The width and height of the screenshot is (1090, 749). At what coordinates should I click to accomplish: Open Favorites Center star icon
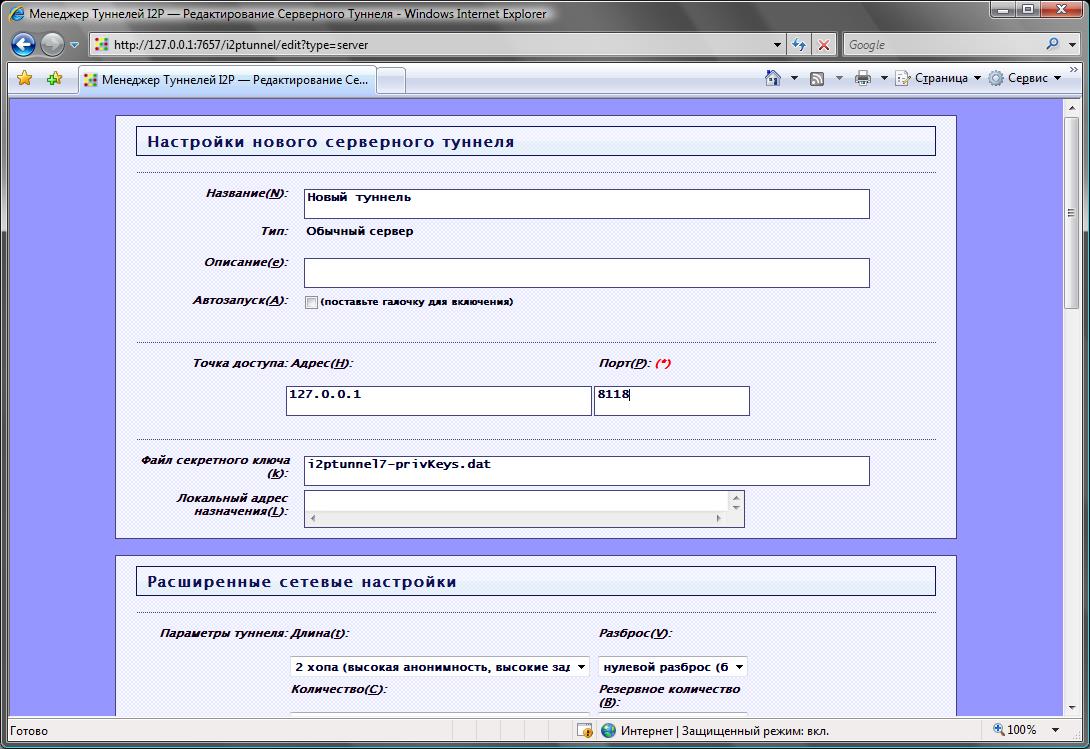[x=25, y=78]
